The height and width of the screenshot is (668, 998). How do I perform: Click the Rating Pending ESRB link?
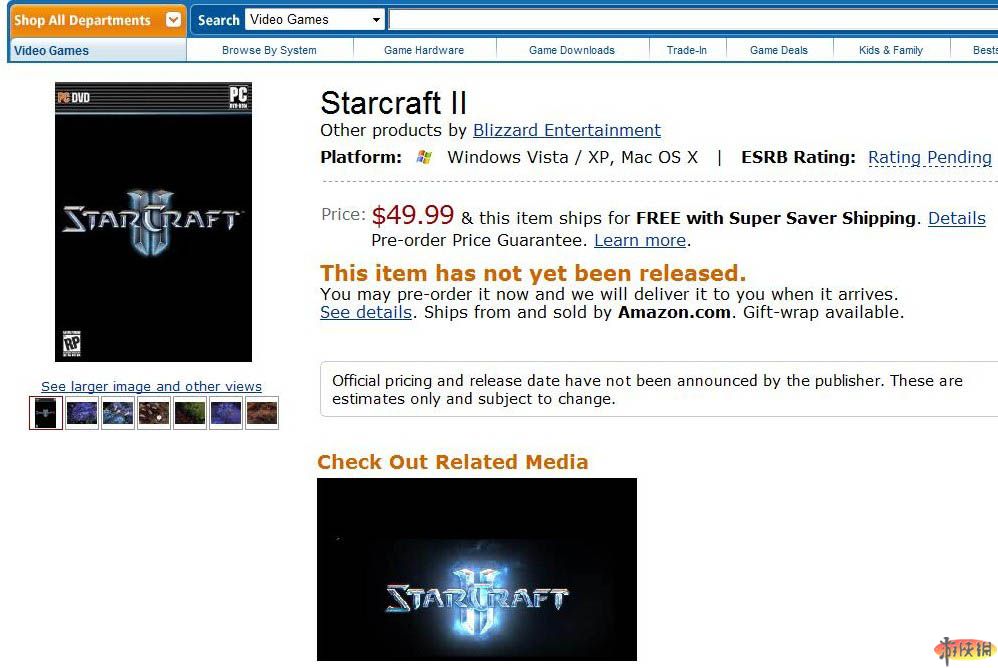pyautogui.click(x=929, y=157)
